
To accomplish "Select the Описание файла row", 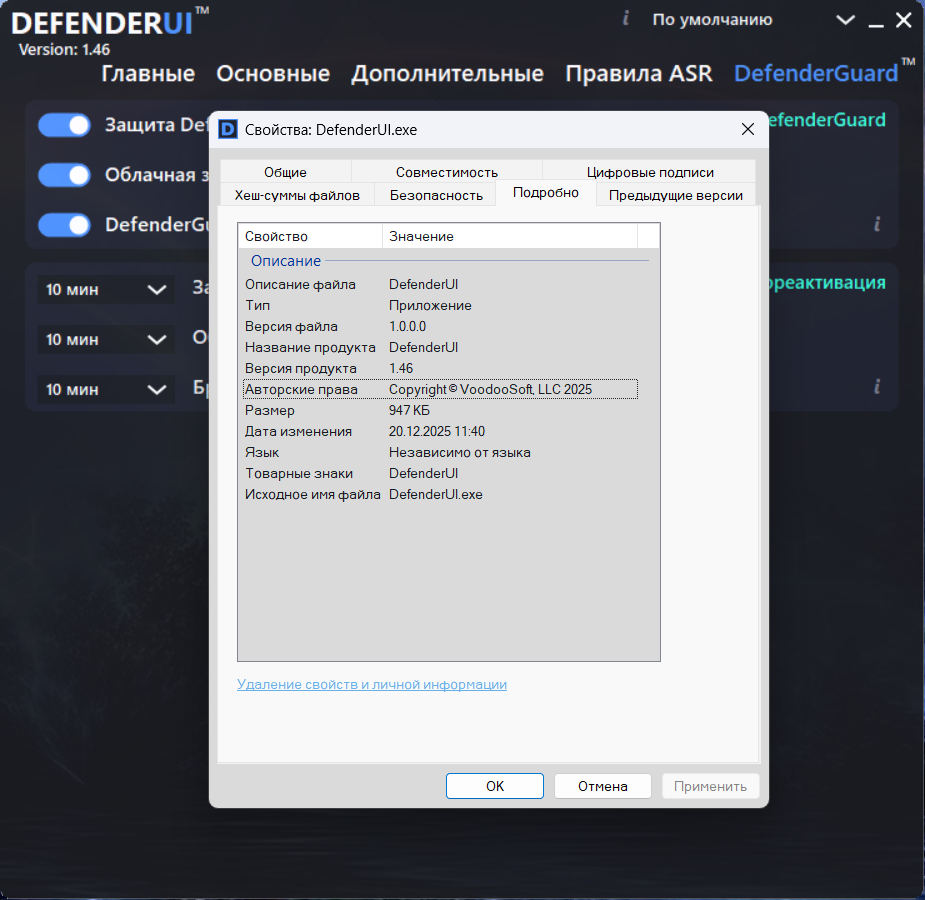I will tap(440, 284).
